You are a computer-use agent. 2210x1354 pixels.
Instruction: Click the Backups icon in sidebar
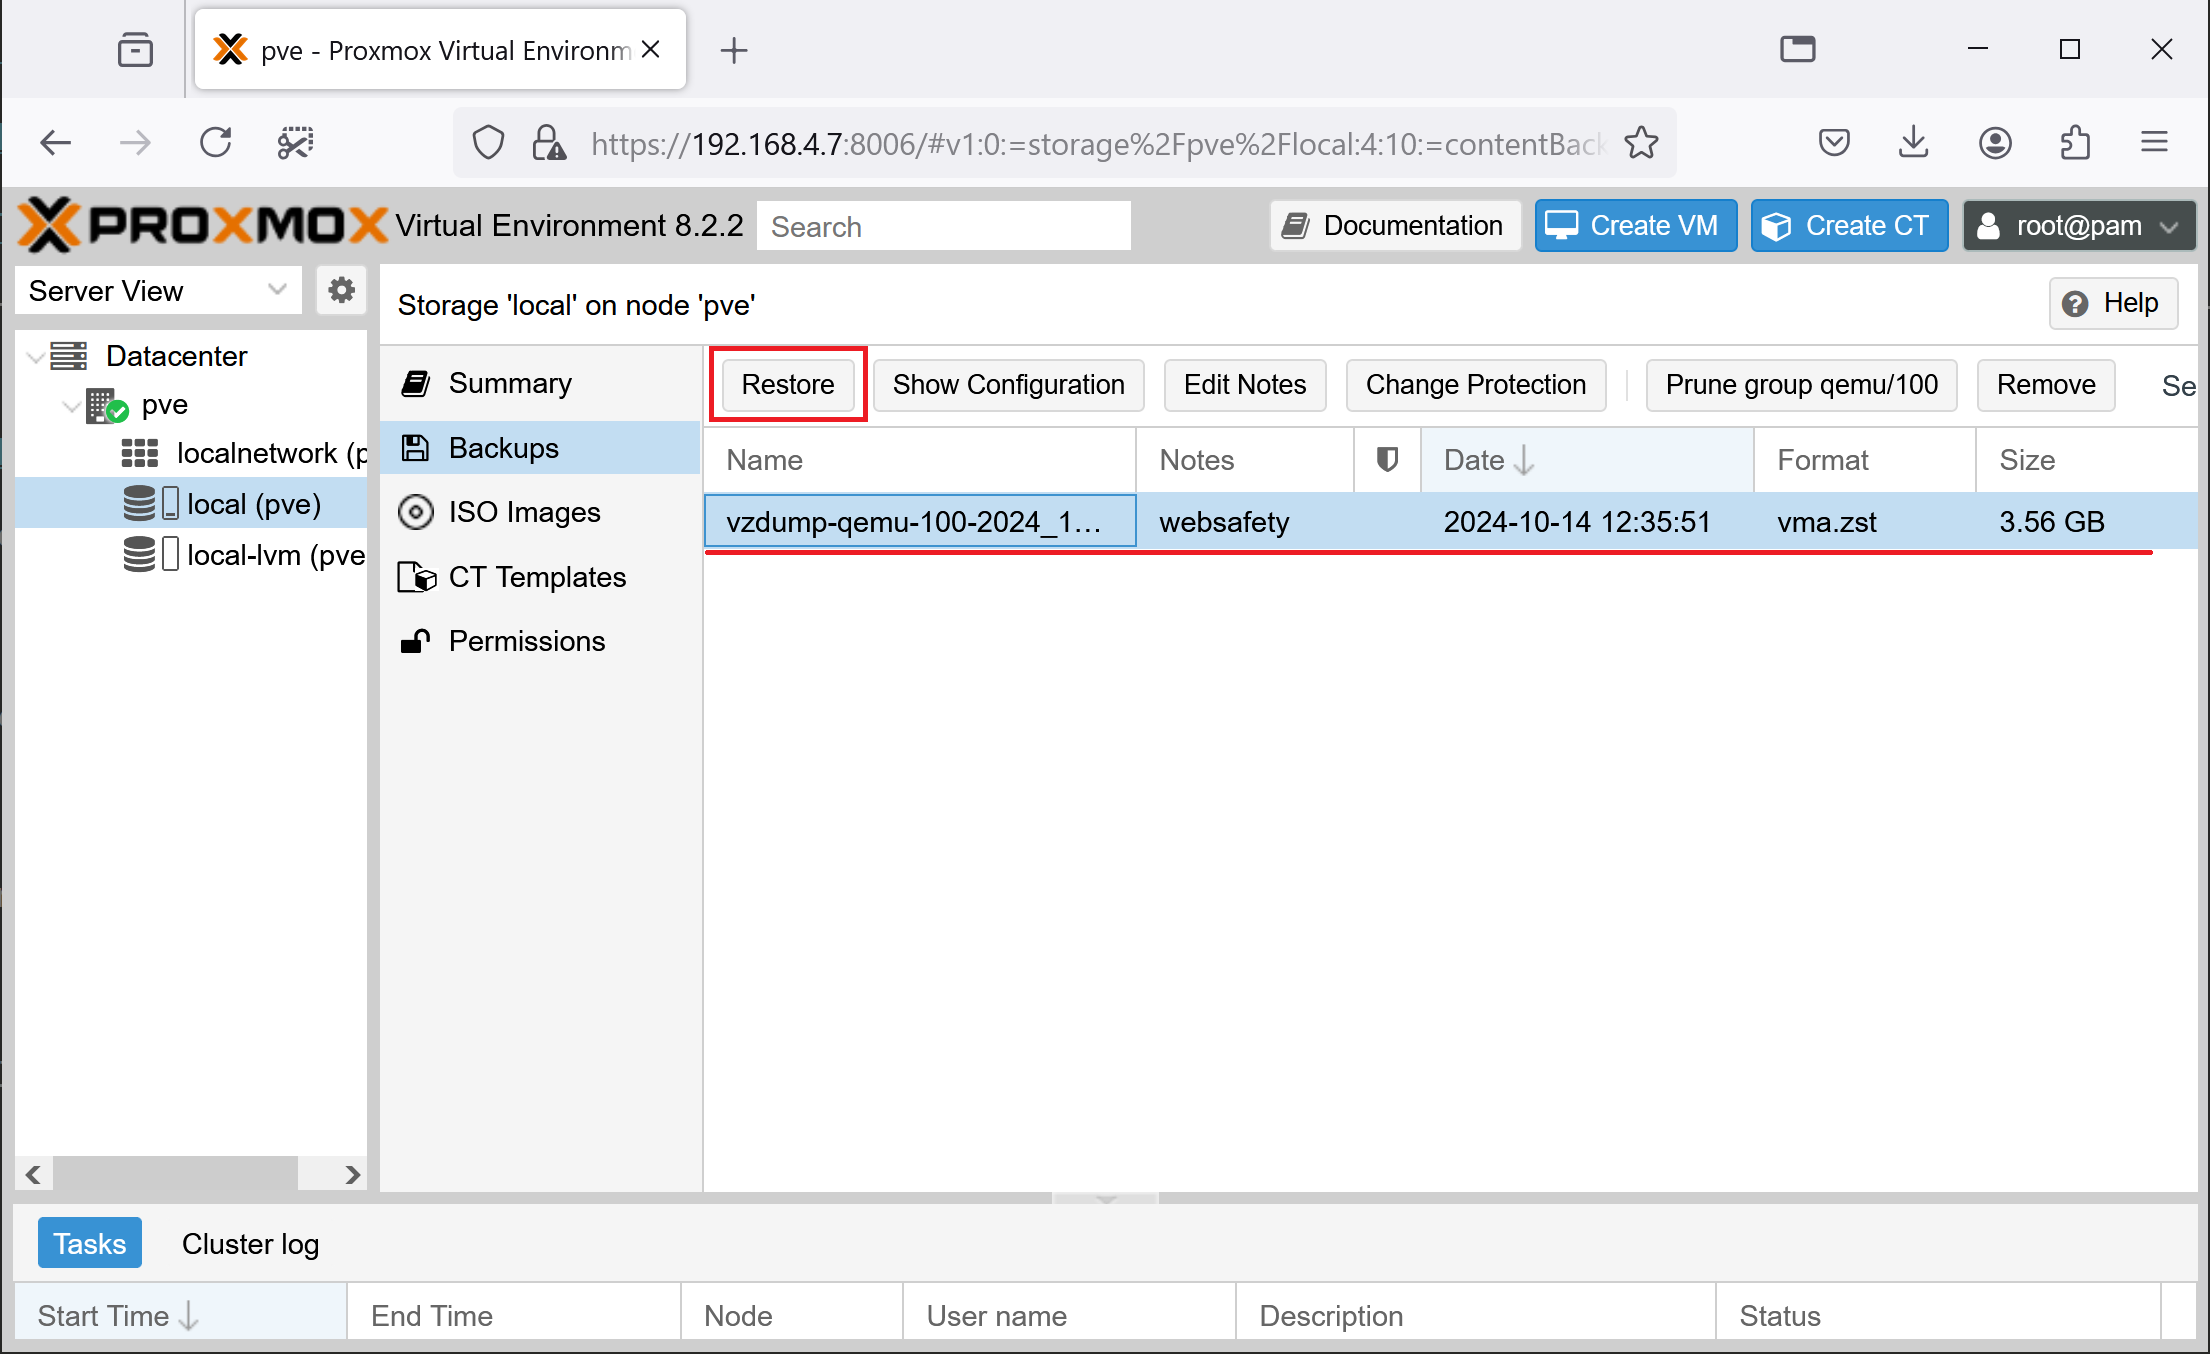pyautogui.click(x=415, y=448)
